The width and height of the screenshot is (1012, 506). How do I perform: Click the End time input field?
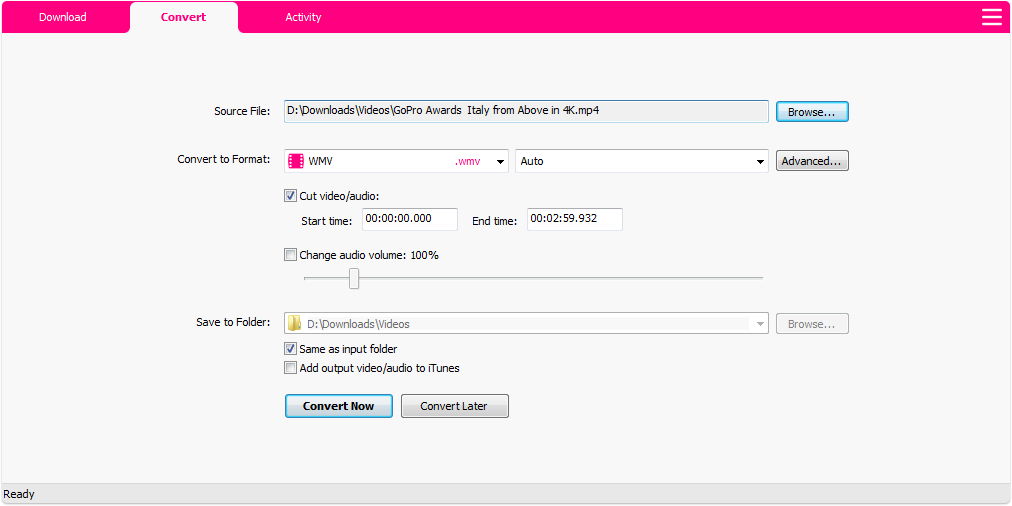click(x=574, y=219)
